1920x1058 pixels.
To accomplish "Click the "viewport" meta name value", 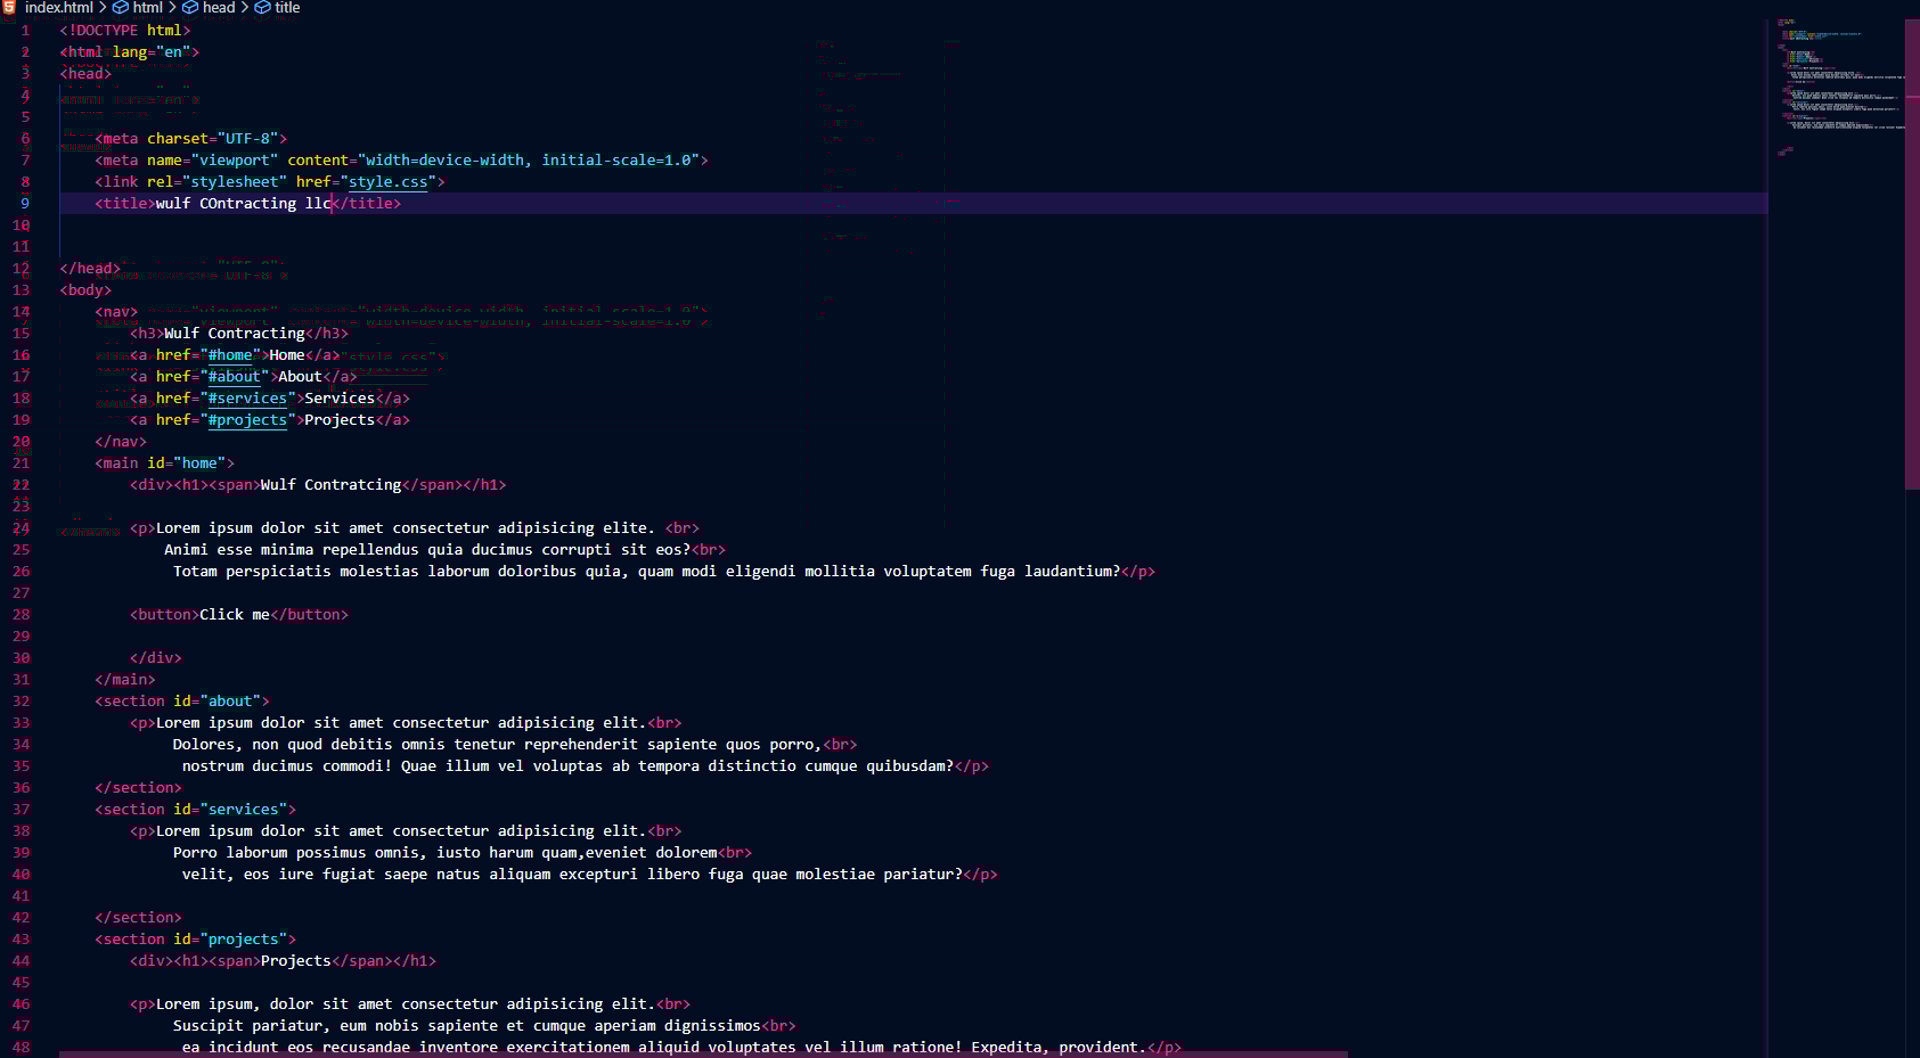I will 235,160.
